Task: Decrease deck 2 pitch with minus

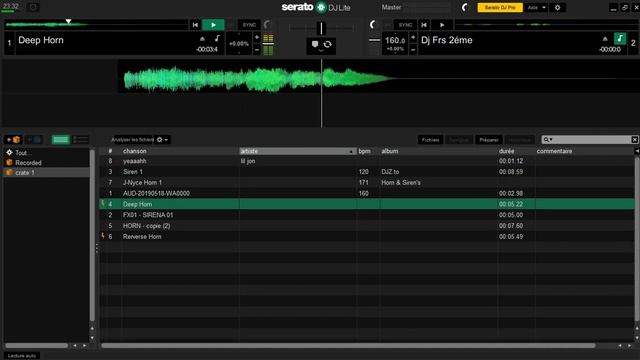Action: pos(413,50)
